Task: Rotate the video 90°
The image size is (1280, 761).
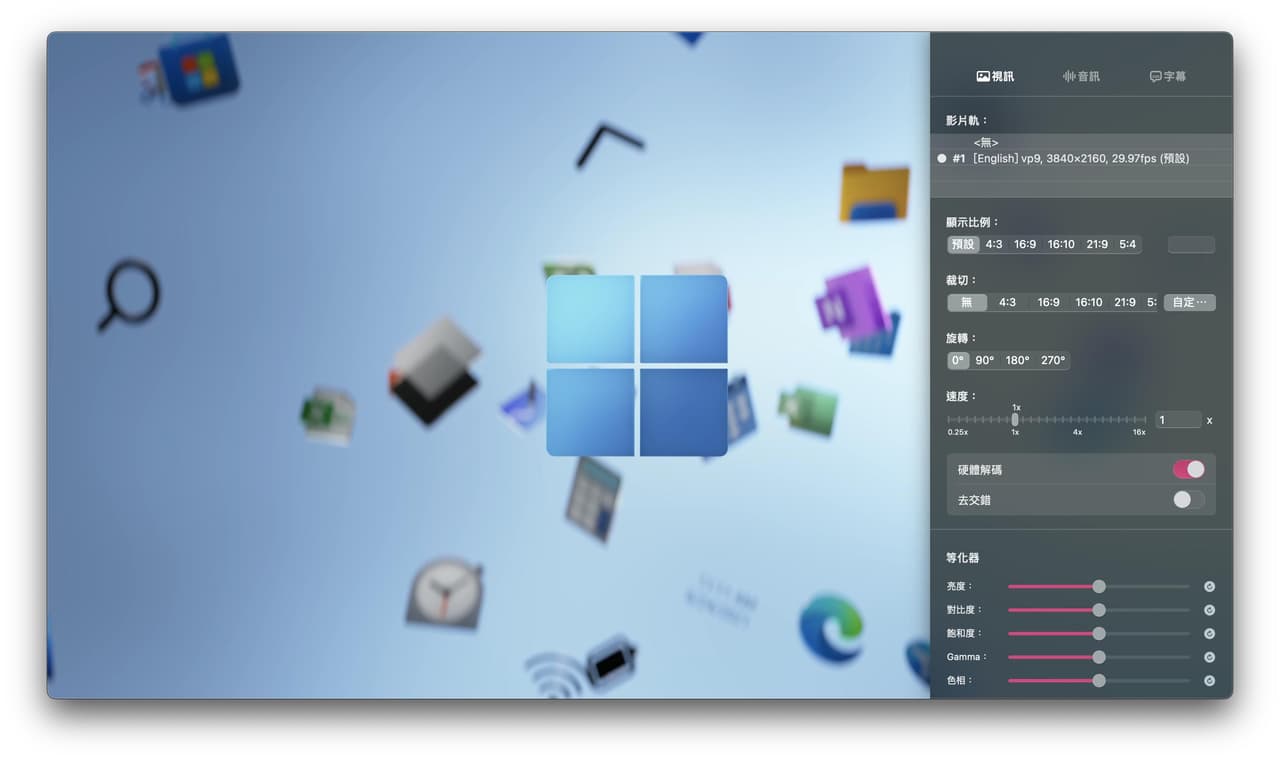Action: (x=985, y=360)
